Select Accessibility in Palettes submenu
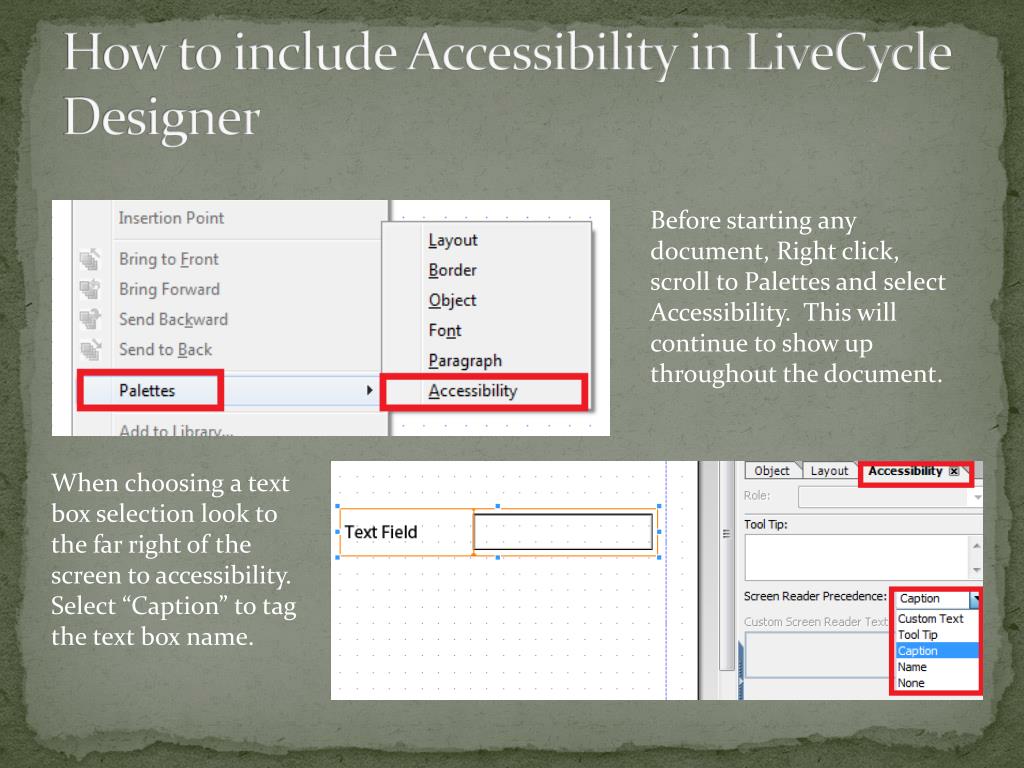 click(x=473, y=391)
